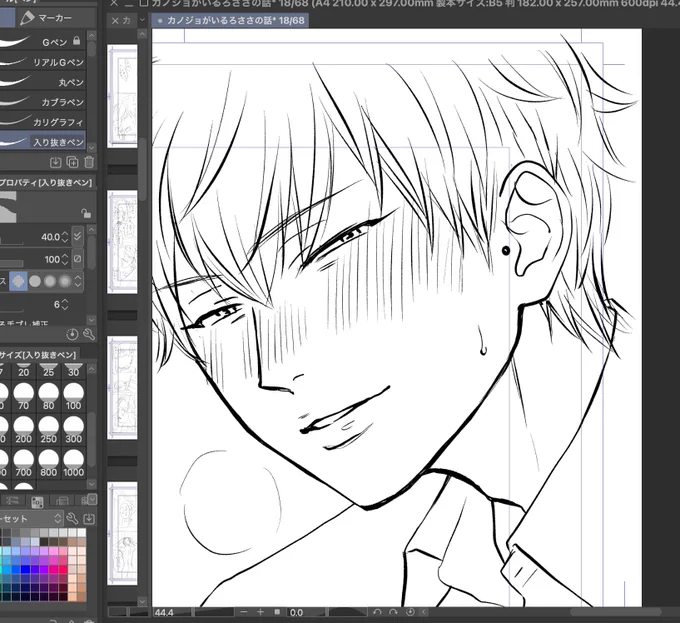Fit canvas to screen square icon
Image resolution: width=680 pixels, height=623 pixels.
coord(277,612)
